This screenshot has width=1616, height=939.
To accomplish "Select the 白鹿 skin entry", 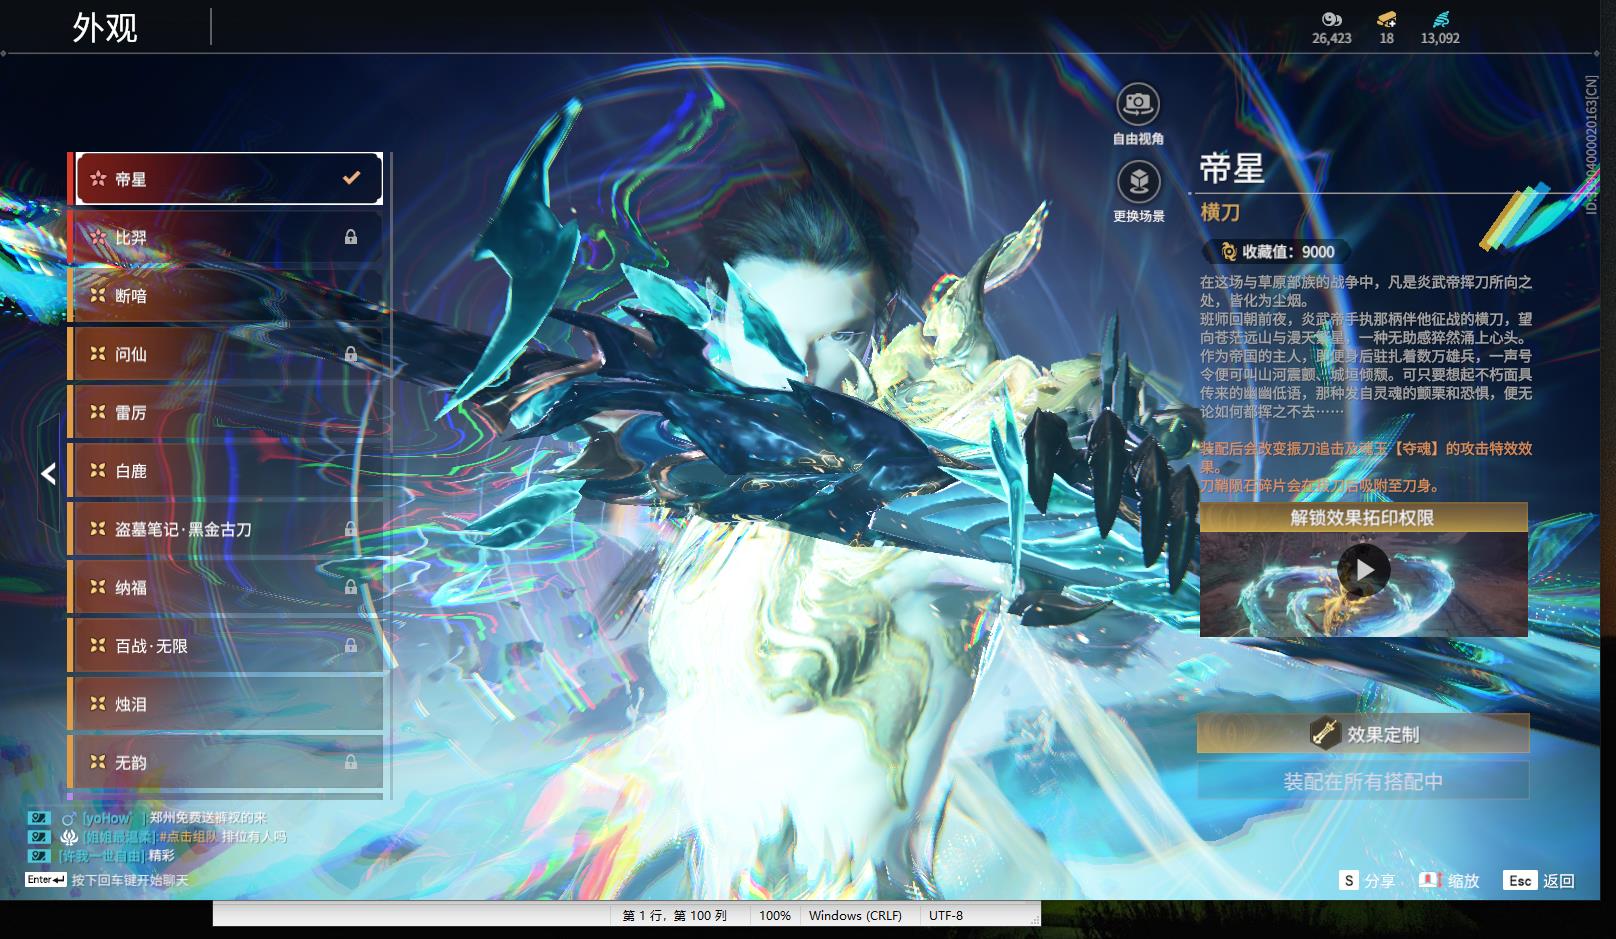I will (x=226, y=471).
